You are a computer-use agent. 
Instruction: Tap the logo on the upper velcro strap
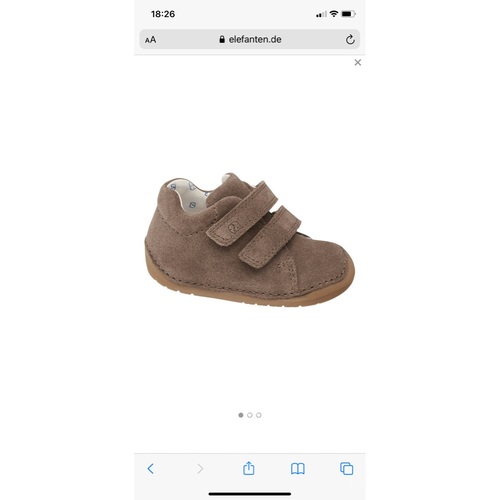pos(234,227)
